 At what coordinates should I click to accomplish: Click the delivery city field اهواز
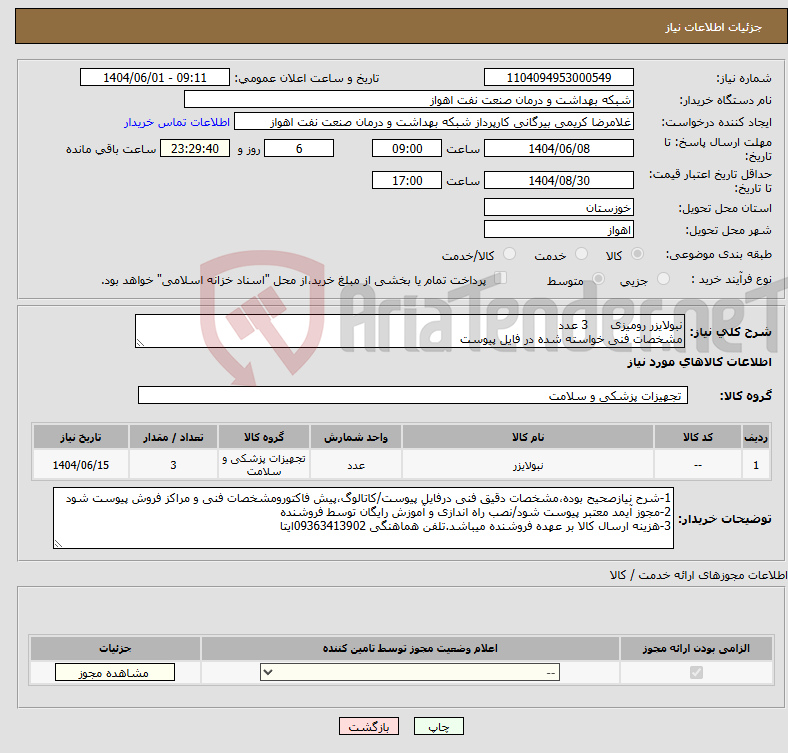(x=559, y=229)
